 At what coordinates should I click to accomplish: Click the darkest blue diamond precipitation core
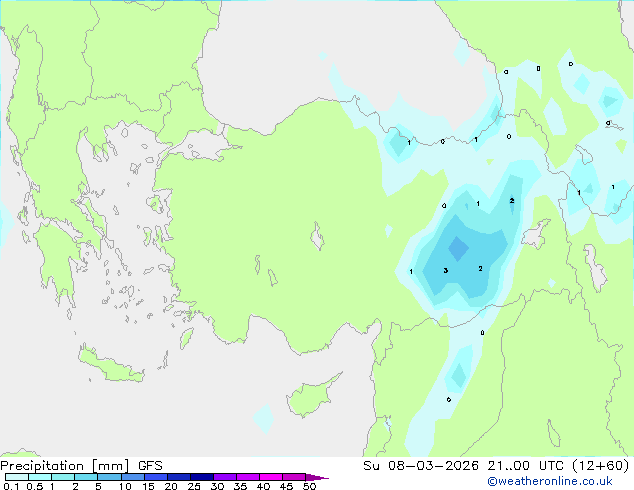click(458, 249)
